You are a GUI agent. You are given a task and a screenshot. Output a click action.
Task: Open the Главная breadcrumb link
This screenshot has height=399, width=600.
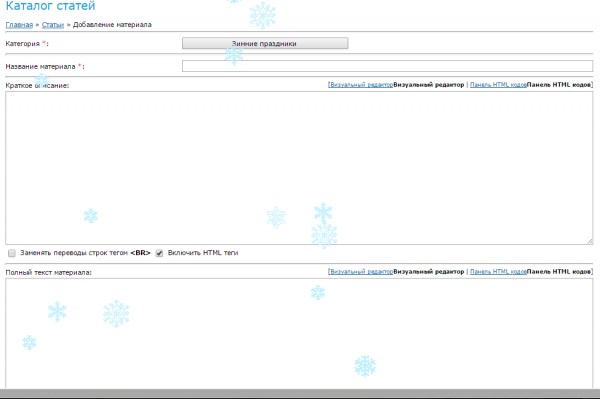point(19,24)
